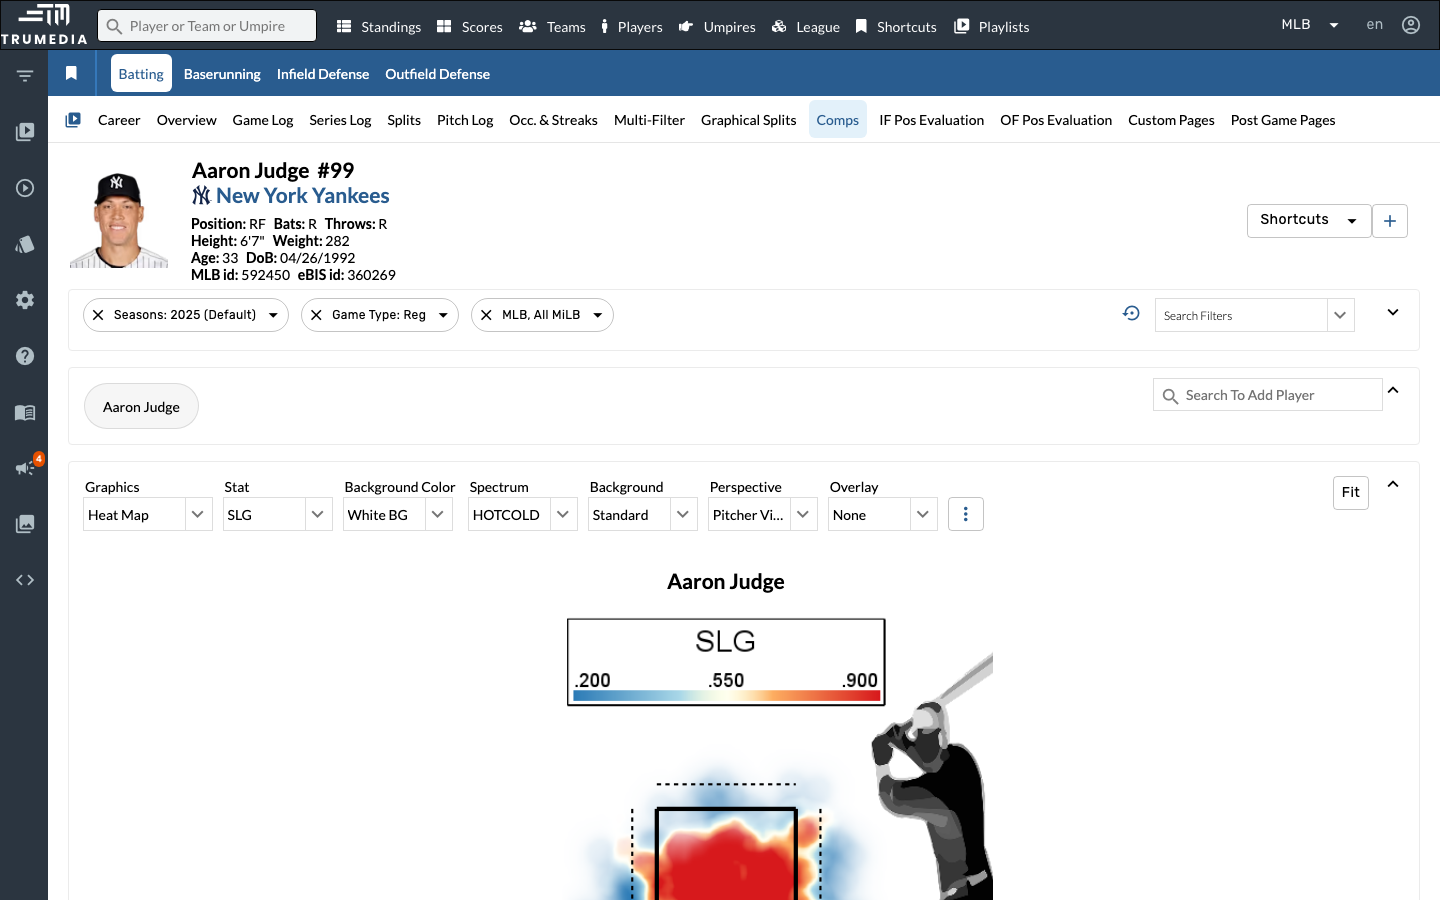Open the sidebar settings gear
The image size is (1440, 900).
(25, 300)
